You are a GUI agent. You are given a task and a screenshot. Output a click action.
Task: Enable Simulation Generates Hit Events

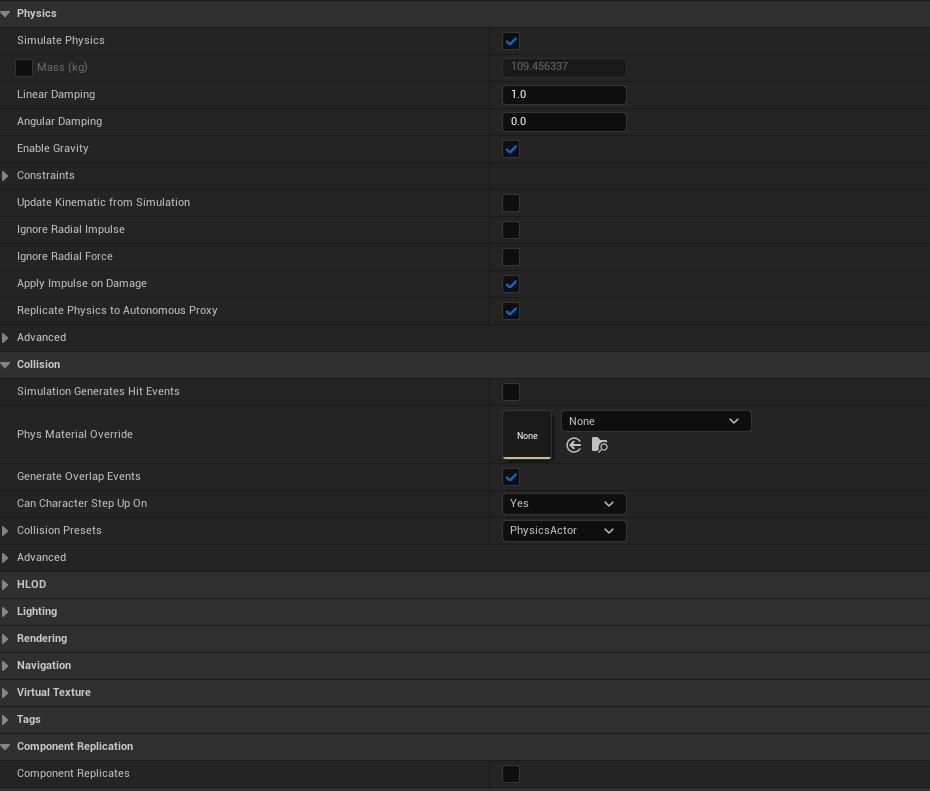pyautogui.click(x=511, y=392)
